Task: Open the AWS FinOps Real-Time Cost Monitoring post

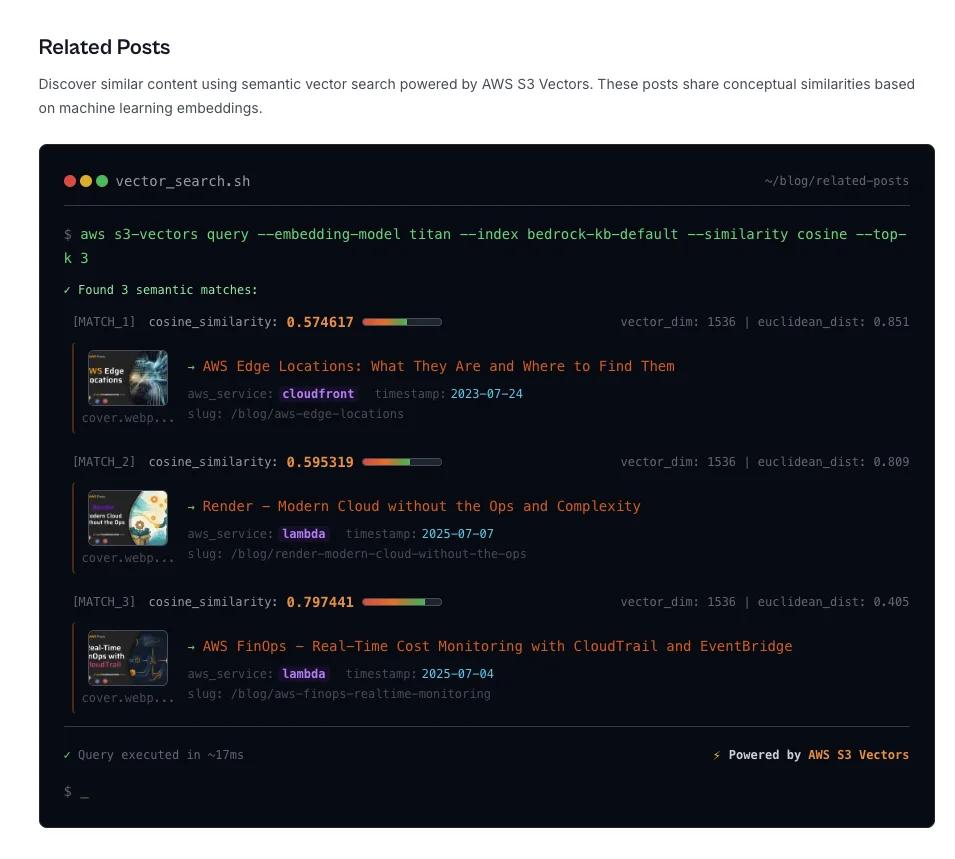Action: pos(497,646)
